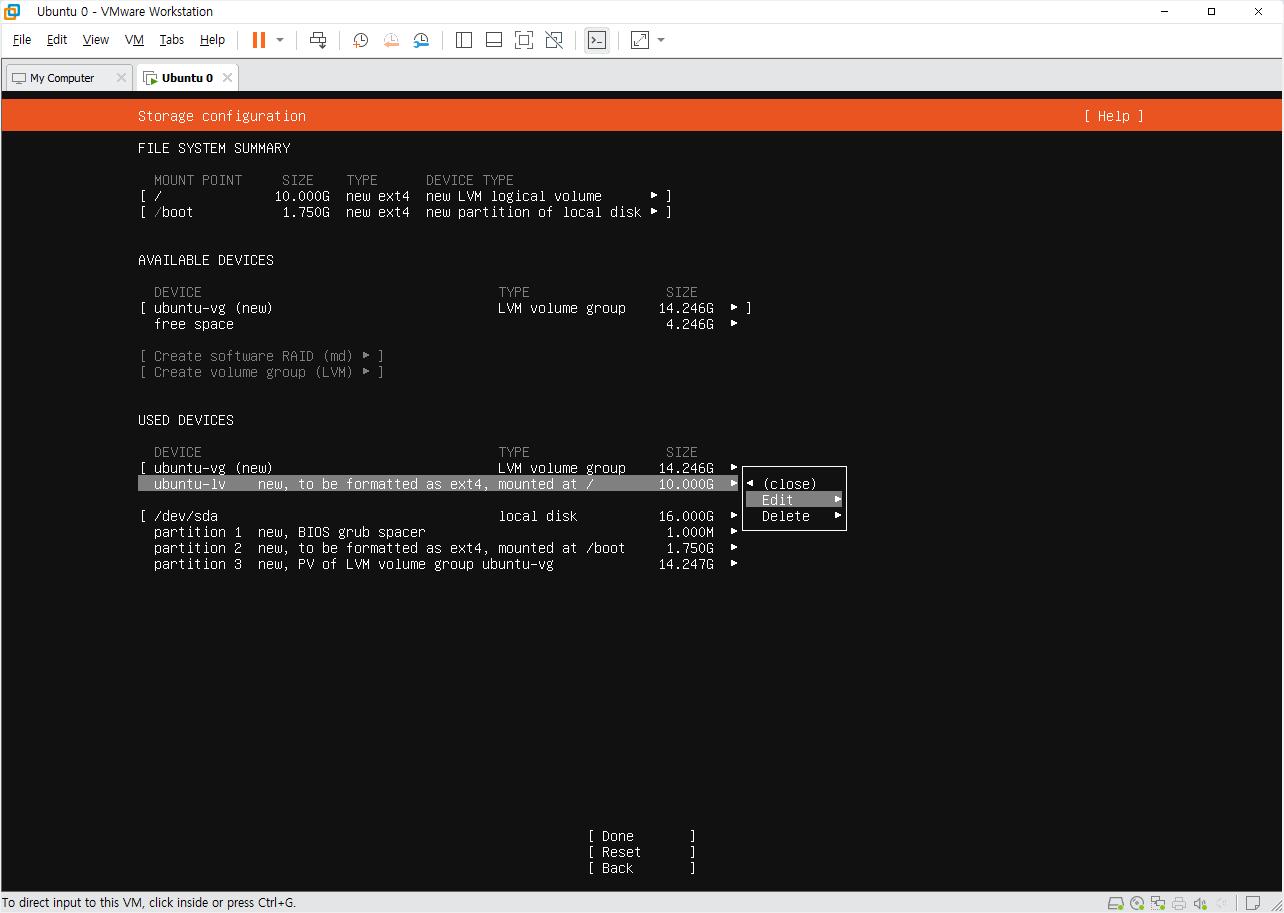Viewport: 1284px width, 913px height.
Task: Open the View menu
Action: pos(96,40)
